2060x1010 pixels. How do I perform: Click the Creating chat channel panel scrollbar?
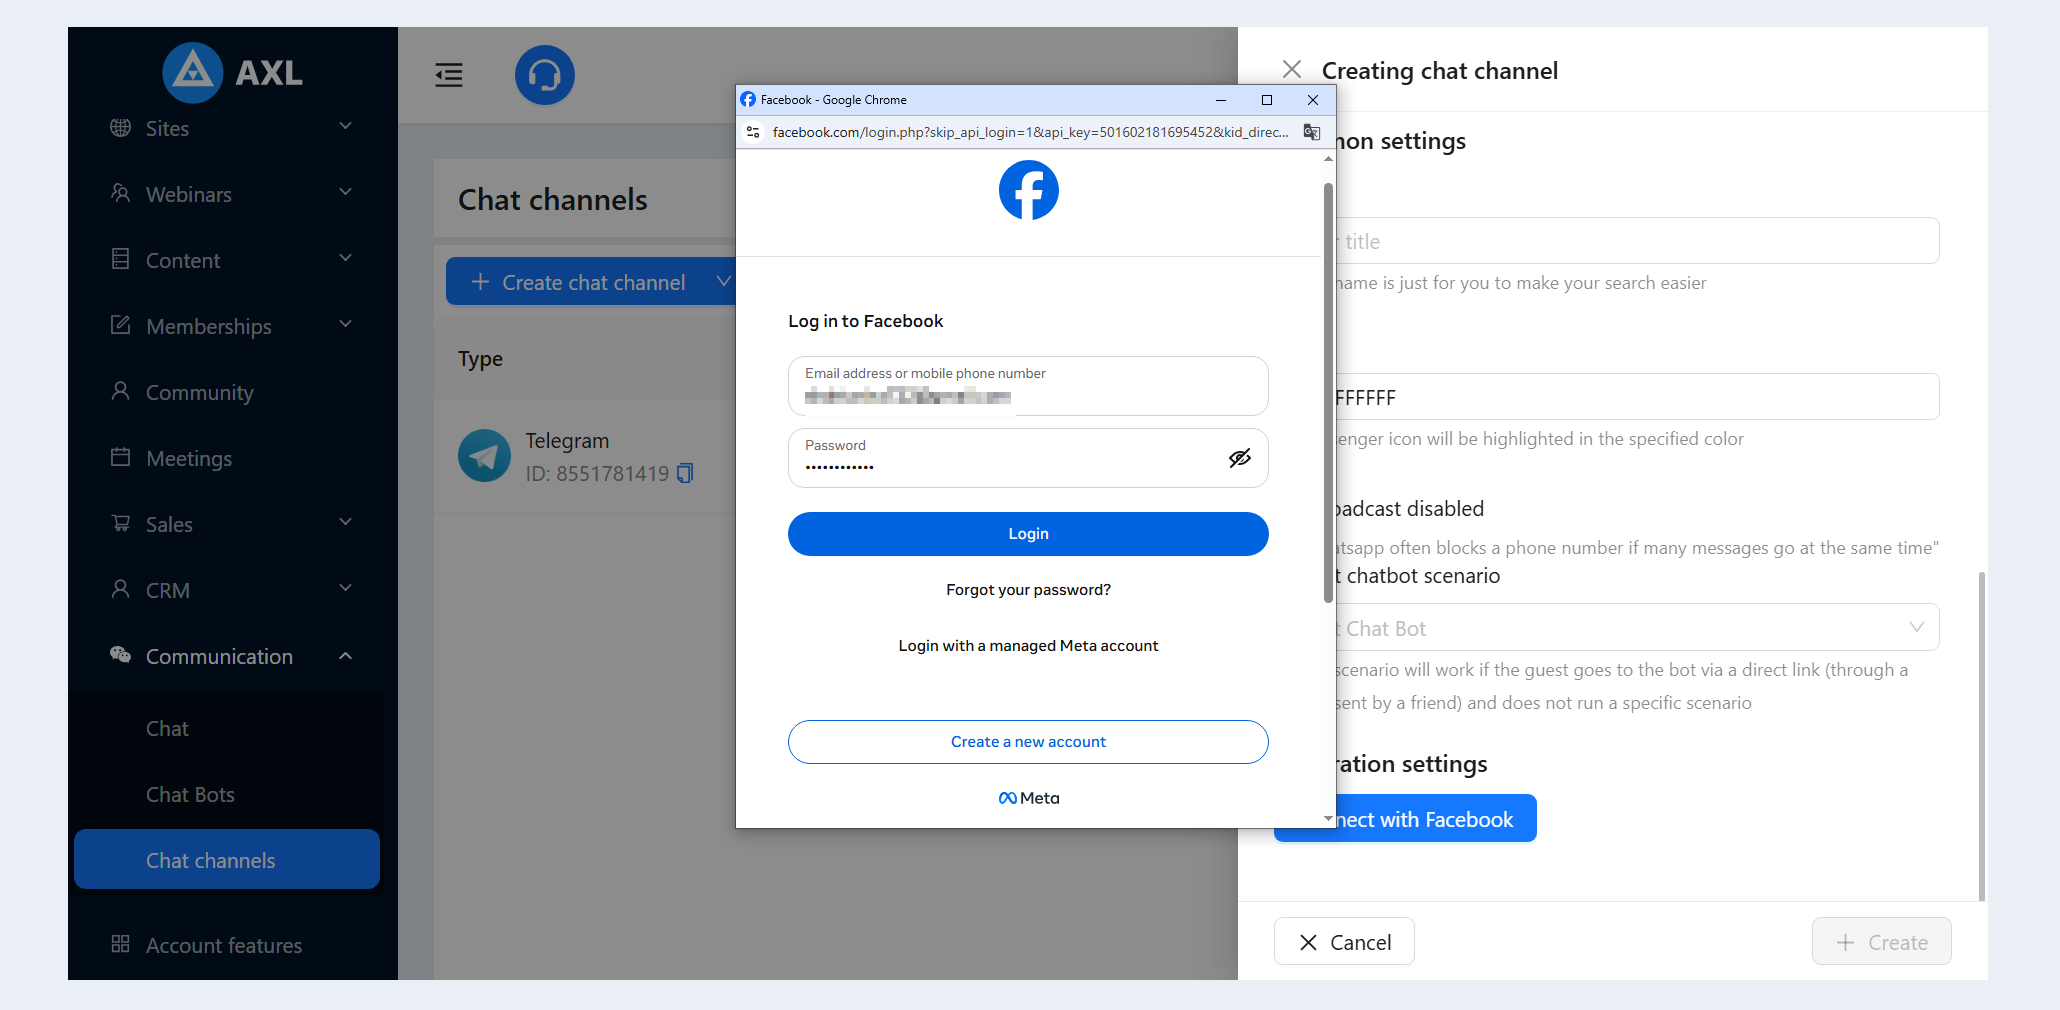(x=1981, y=736)
